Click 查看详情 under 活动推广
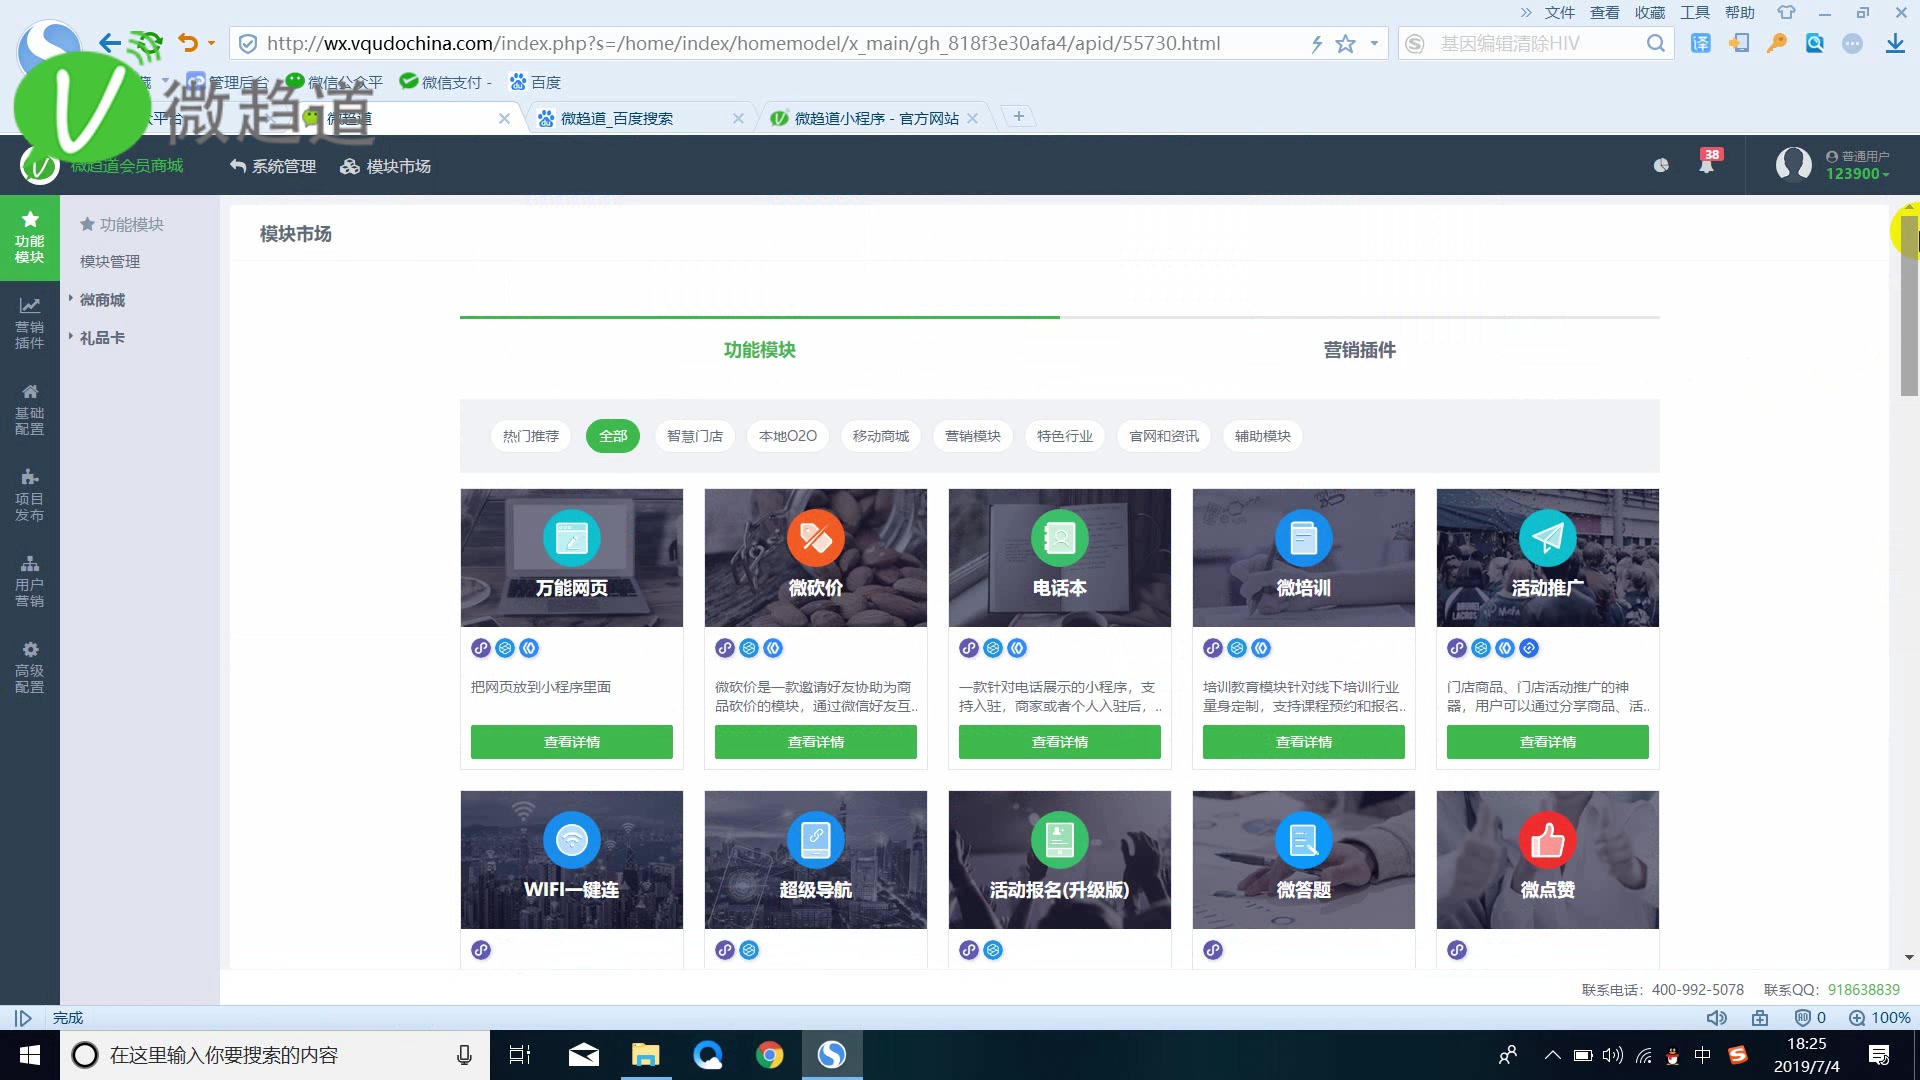The width and height of the screenshot is (1920, 1080). click(1548, 742)
